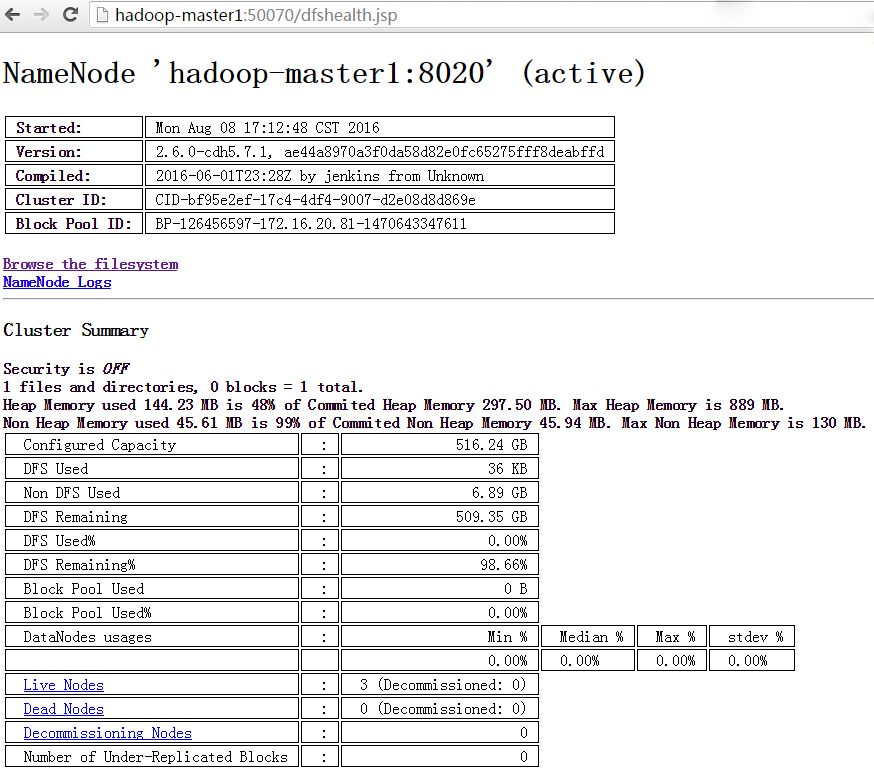Click the 1 files and directories line
This screenshot has height=779, width=874.
[183, 387]
